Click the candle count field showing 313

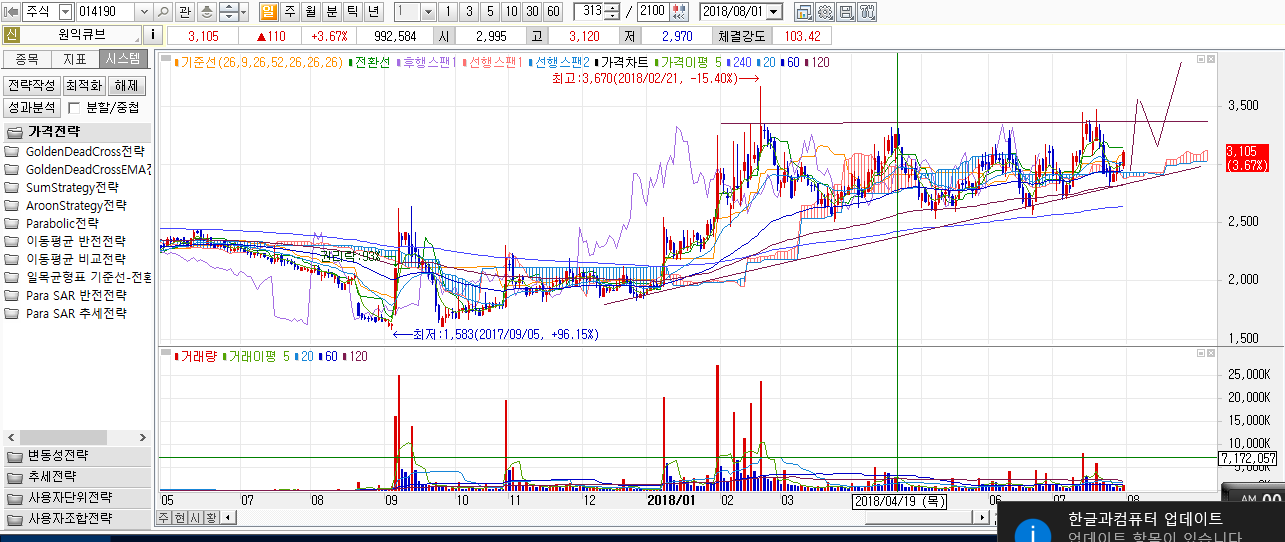(590, 12)
